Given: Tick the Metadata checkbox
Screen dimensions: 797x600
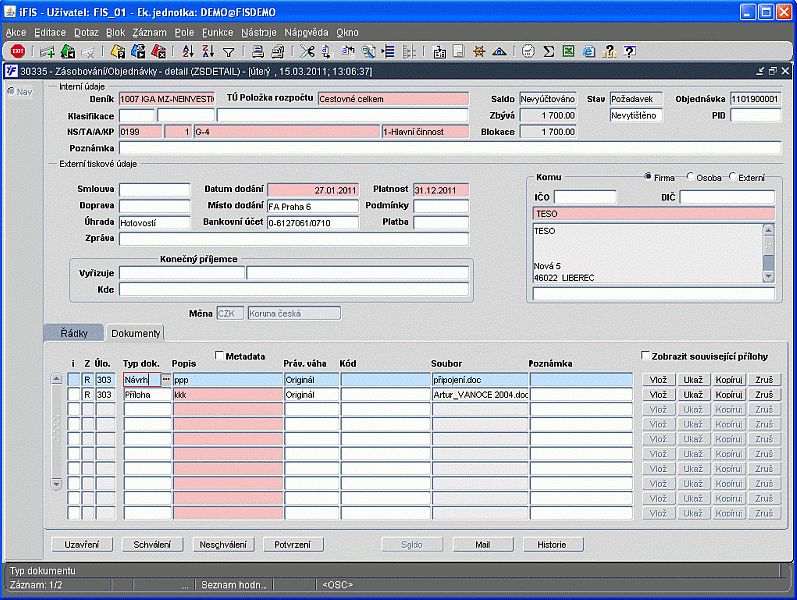Looking at the screenshot, I should click(220, 355).
